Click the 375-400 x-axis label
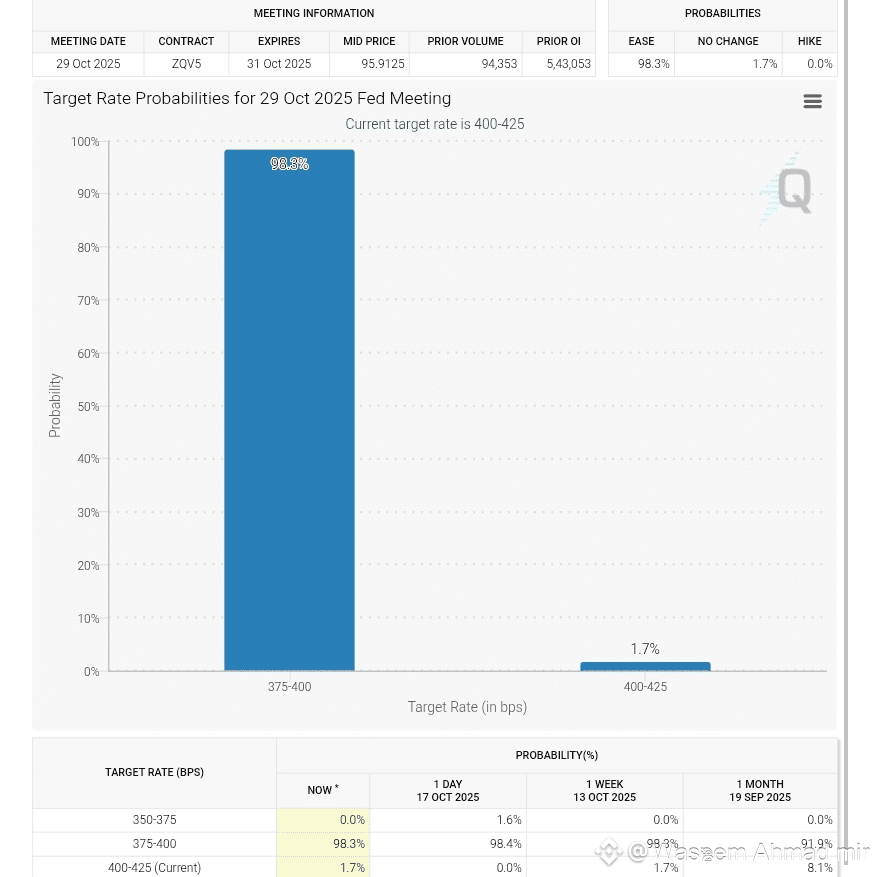The width and height of the screenshot is (877, 877). point(289,687)
